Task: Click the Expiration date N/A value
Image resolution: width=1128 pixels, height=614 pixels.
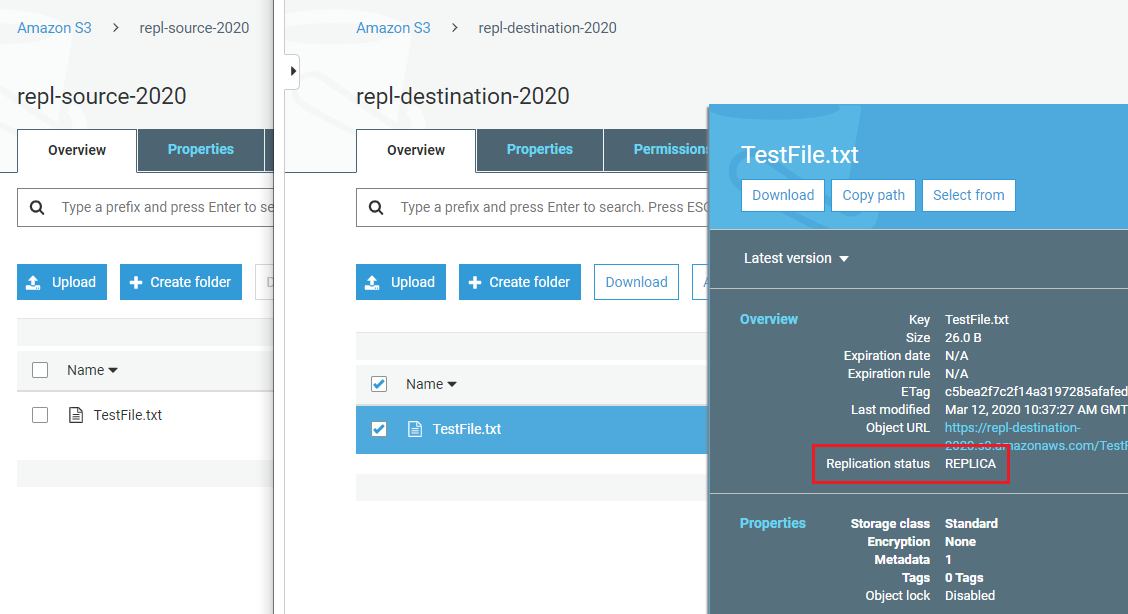Action: pos(956,356)
